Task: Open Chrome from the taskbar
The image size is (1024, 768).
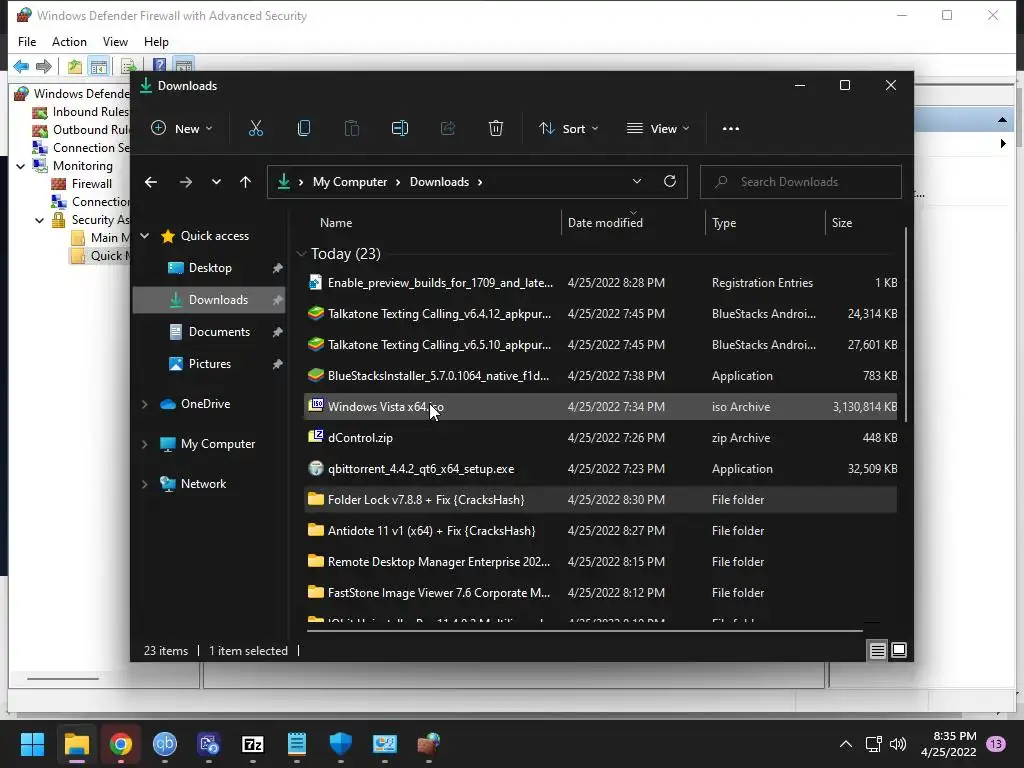Action: [x=121, y=744]
